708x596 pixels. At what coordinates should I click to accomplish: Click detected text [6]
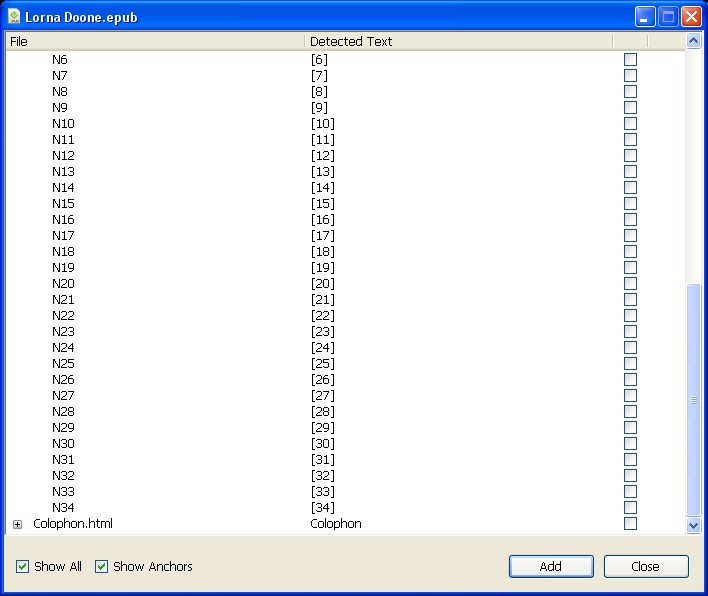319,60
